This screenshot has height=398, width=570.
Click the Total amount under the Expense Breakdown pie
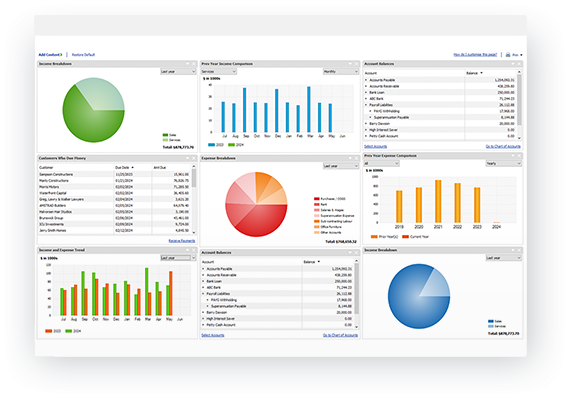tap(341, 242)
